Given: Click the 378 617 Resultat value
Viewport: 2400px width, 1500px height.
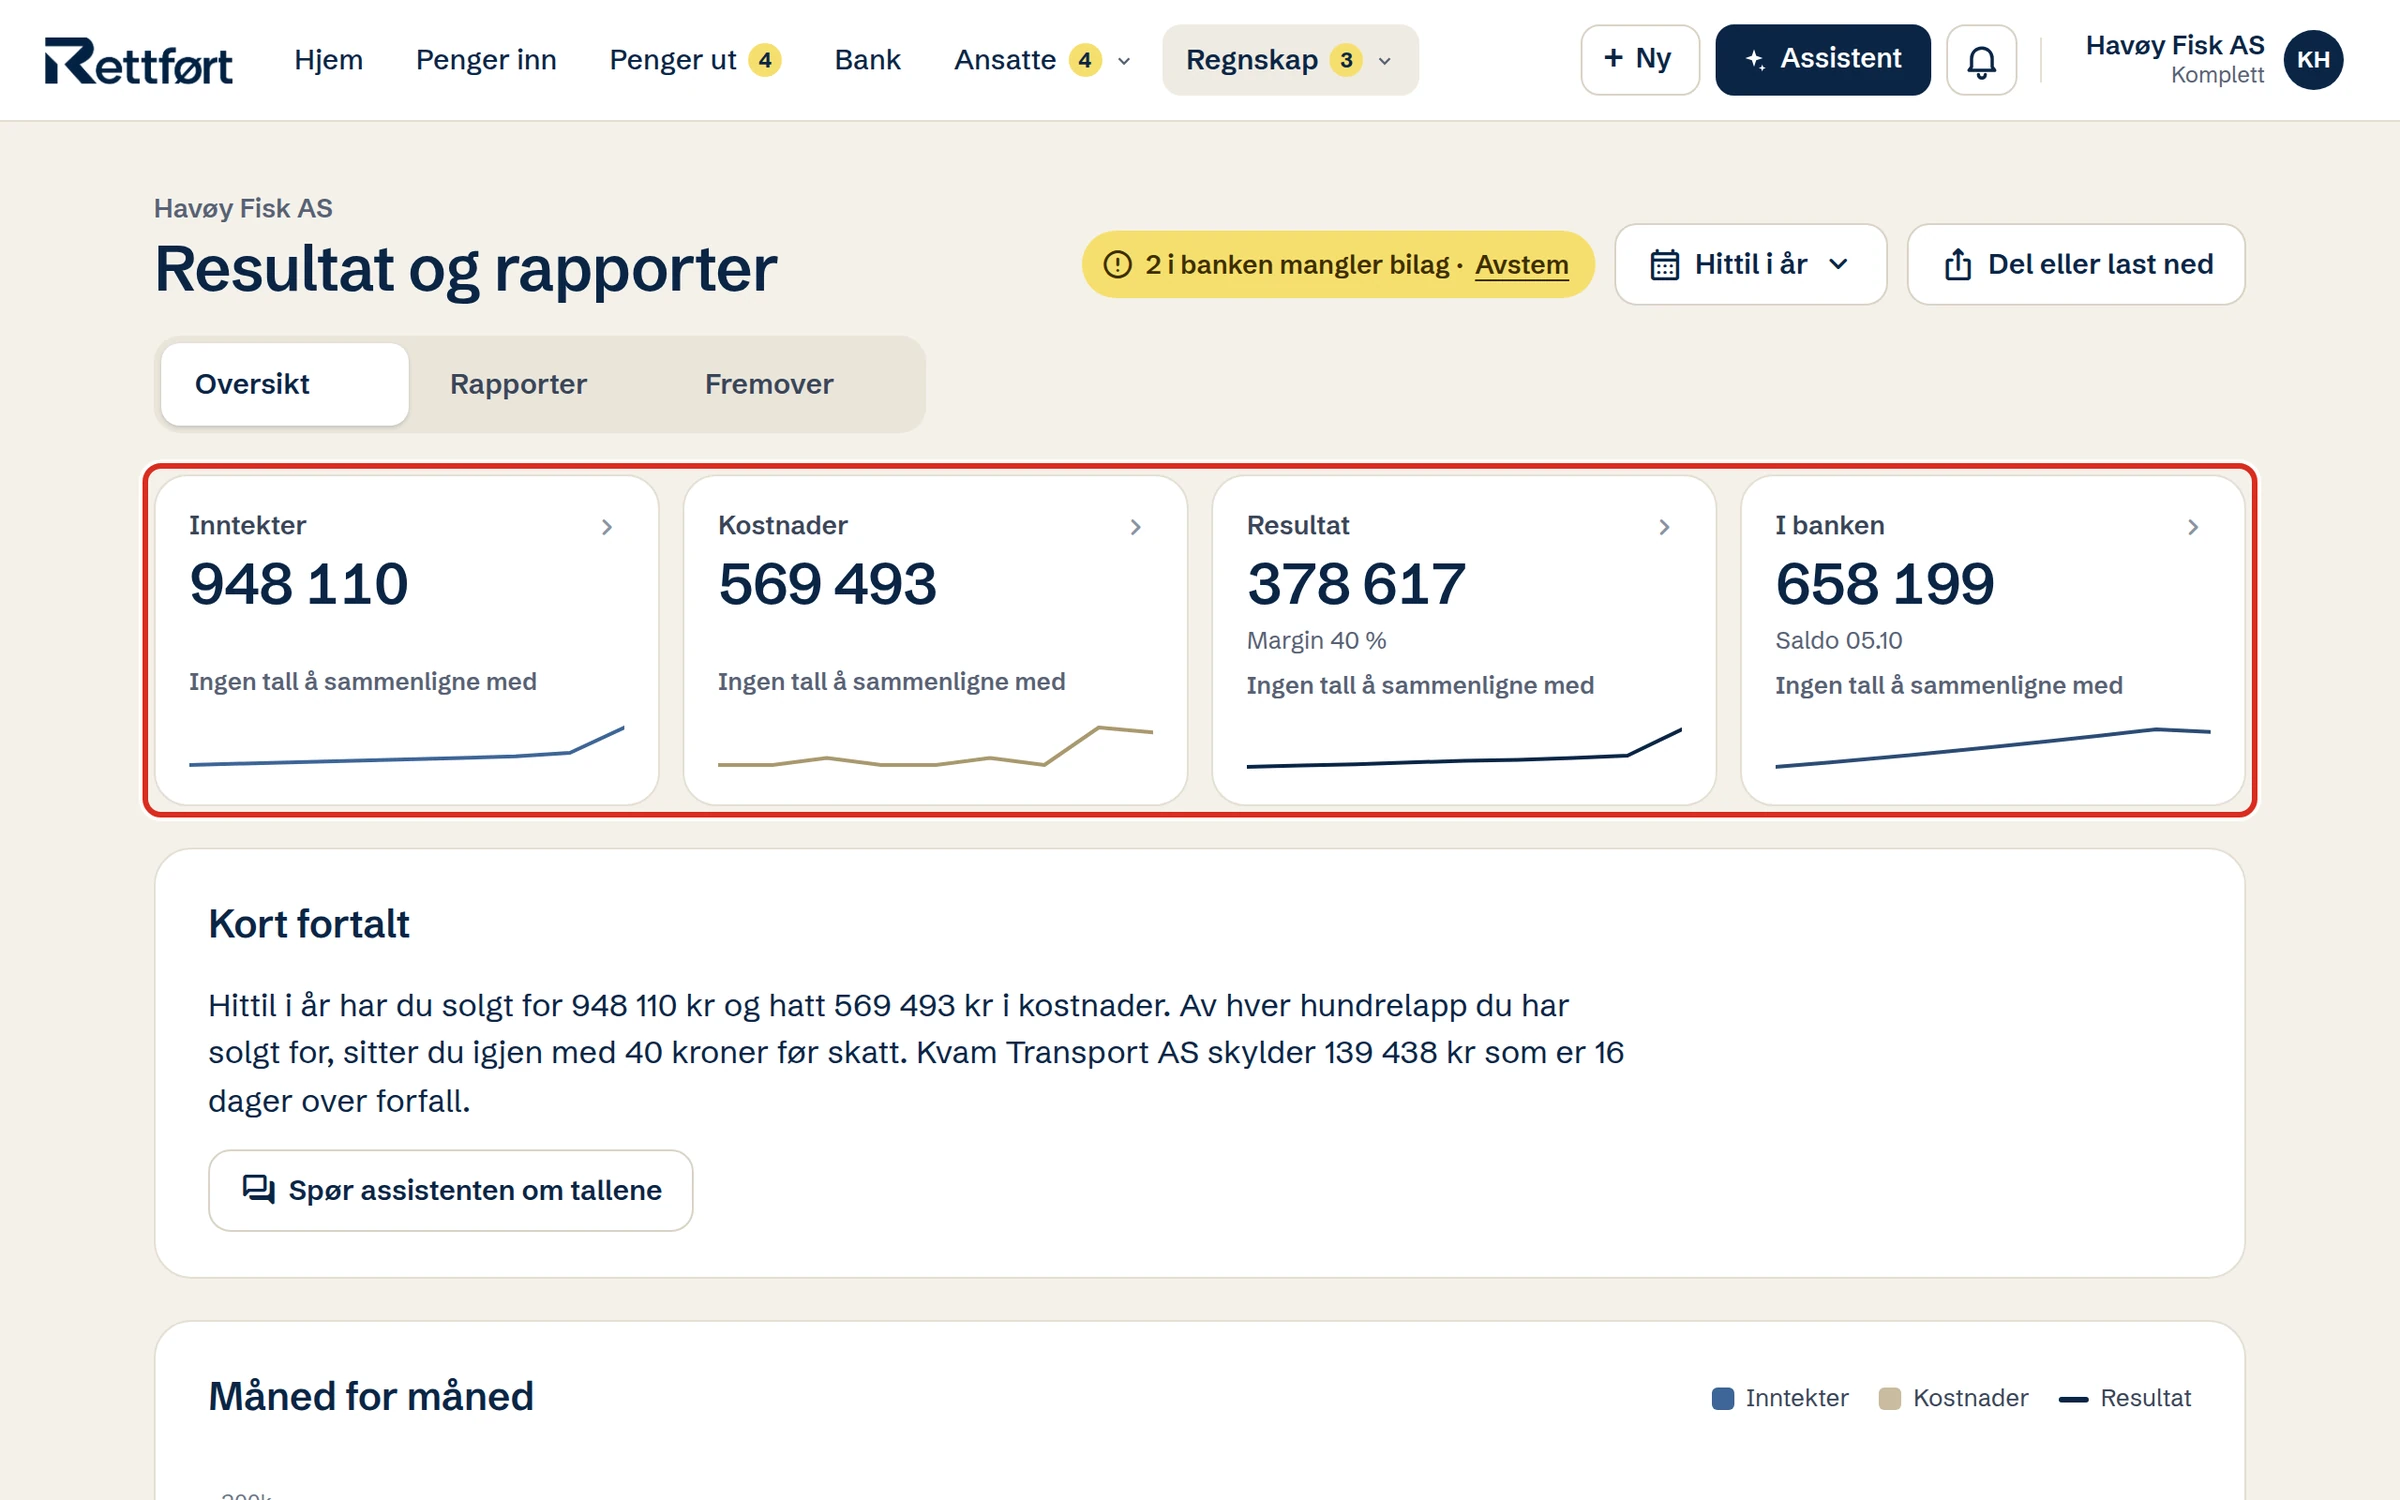Looking at the screenshot, I should (1356, 584).
